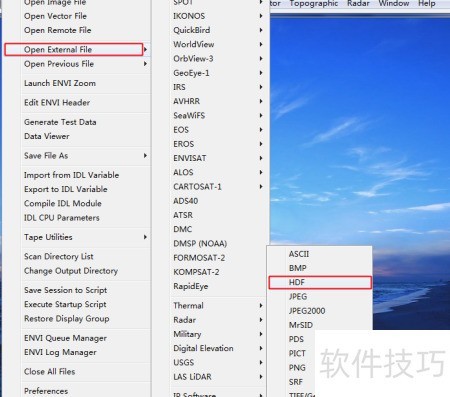Select Save Session to Script
Screen dimensions: 450x397
tap(65, 290)
